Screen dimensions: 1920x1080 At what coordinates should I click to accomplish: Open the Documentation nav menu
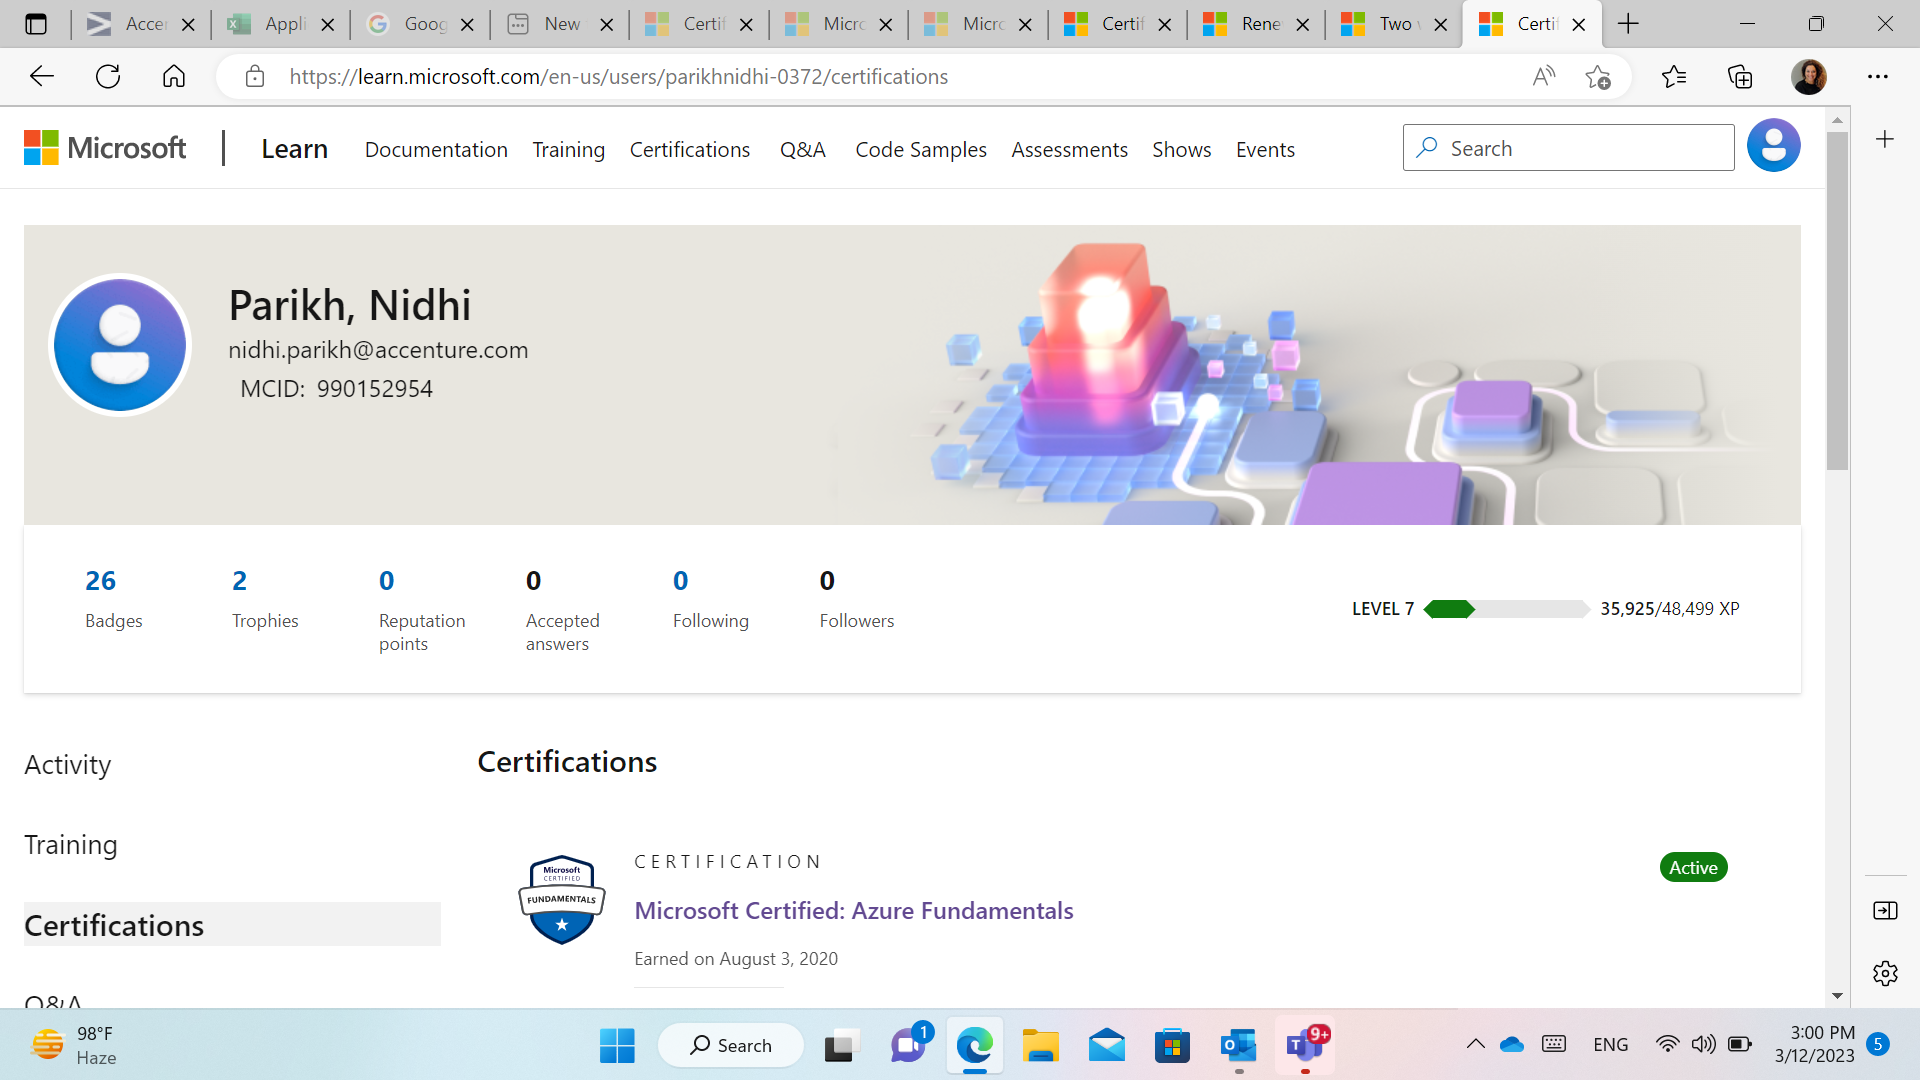pos(436,149)
